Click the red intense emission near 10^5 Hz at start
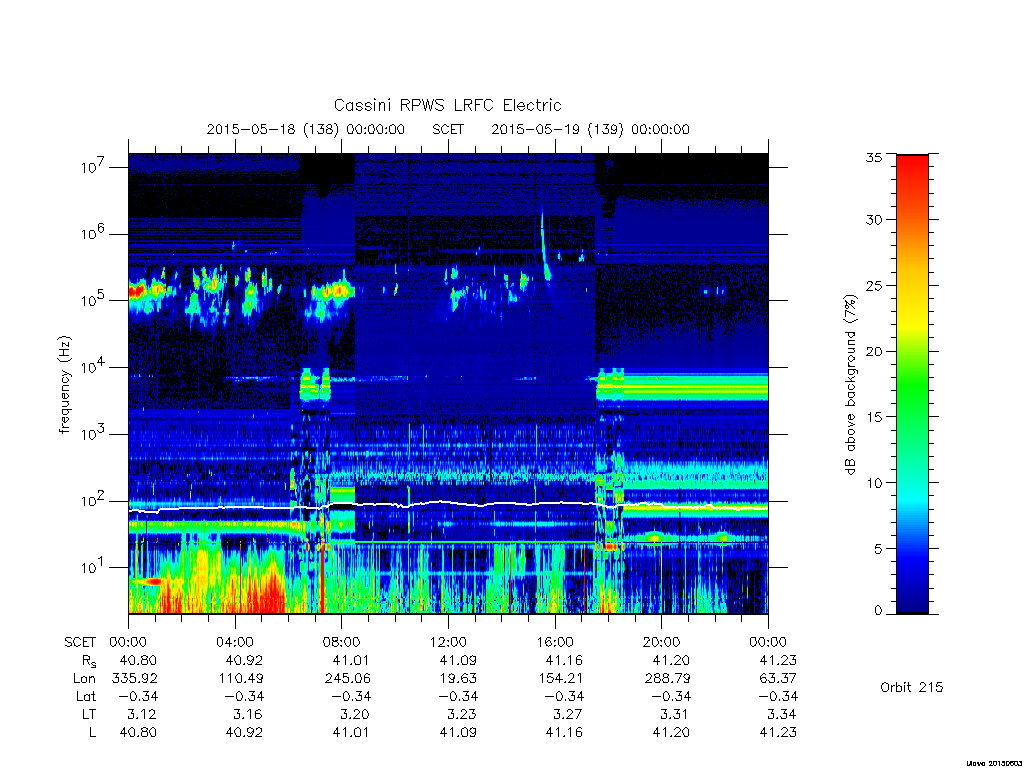 [137, 291]
